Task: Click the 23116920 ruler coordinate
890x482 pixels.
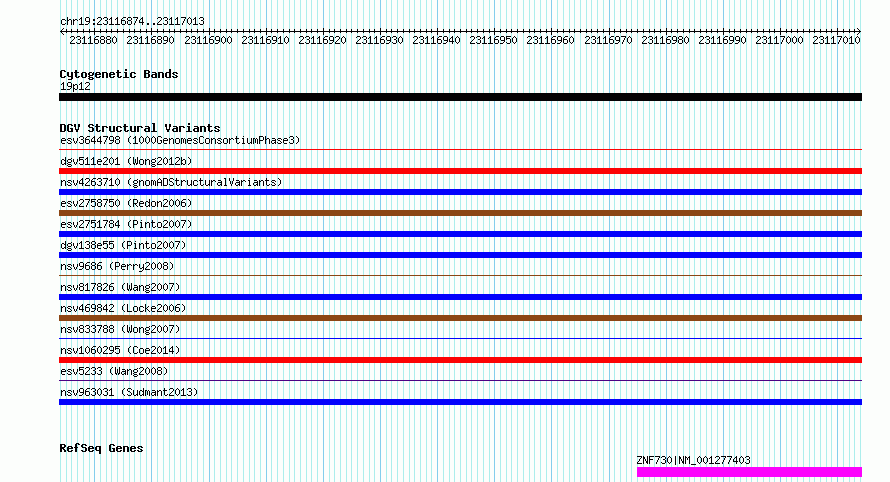Action: (x=322, y=40)
